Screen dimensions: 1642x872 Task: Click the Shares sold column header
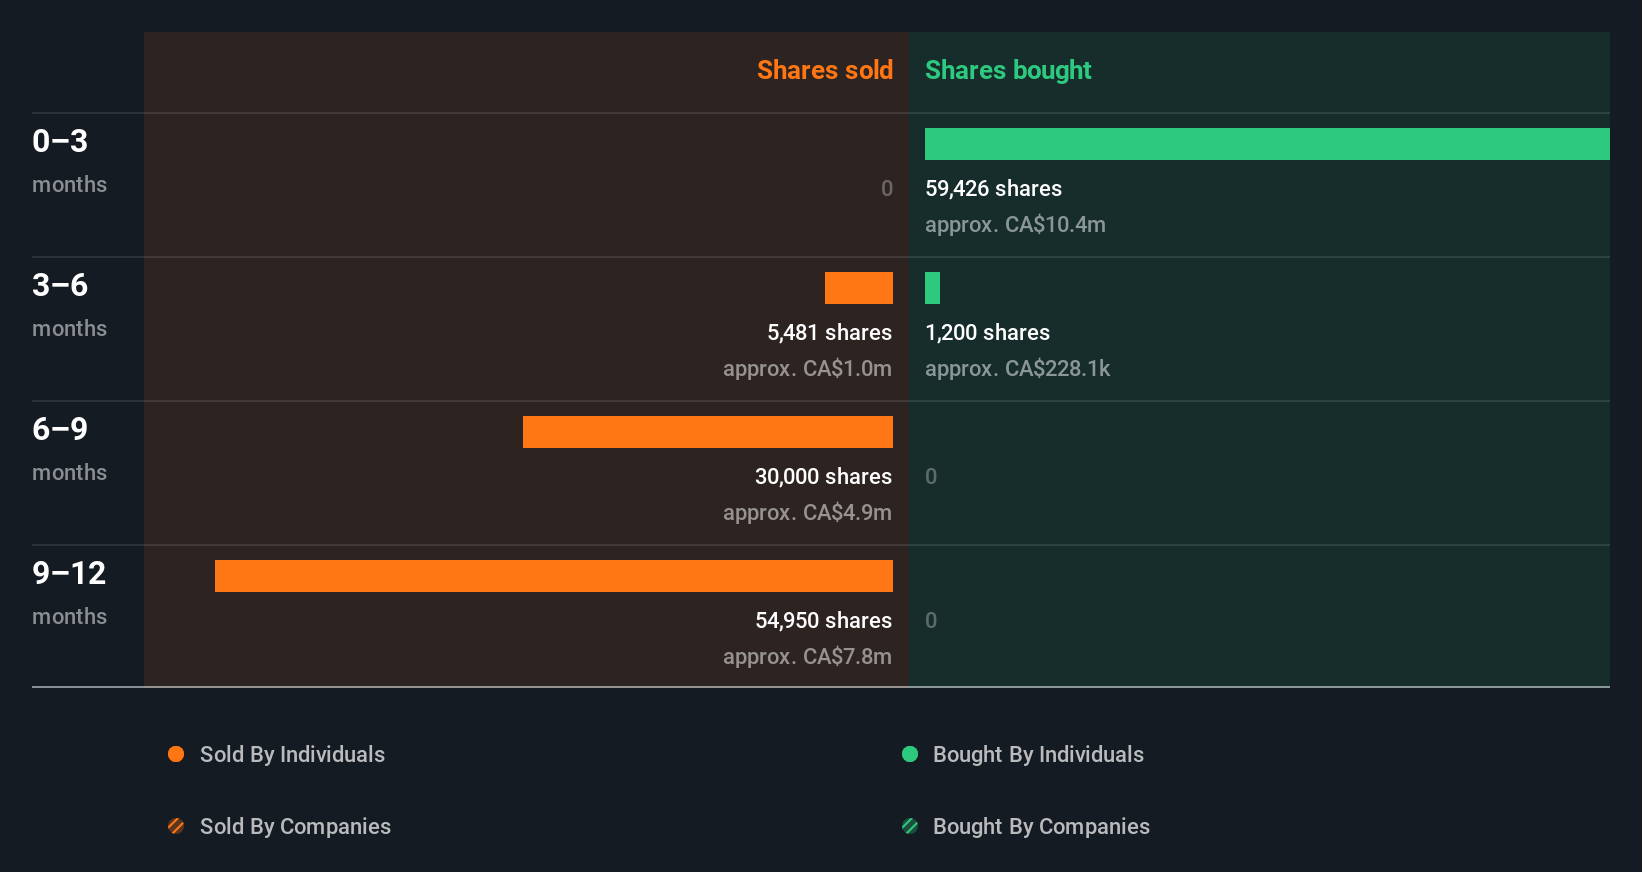coord(824,70)
